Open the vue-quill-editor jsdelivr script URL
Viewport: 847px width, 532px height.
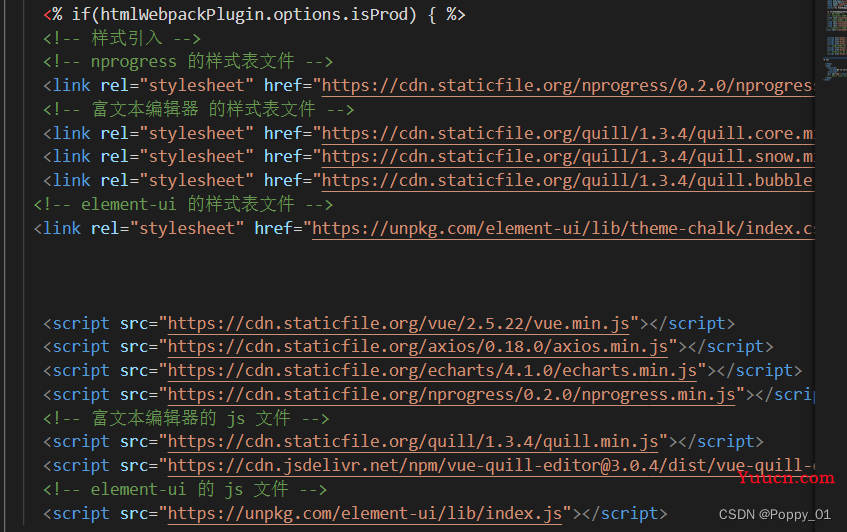[491, 466]
